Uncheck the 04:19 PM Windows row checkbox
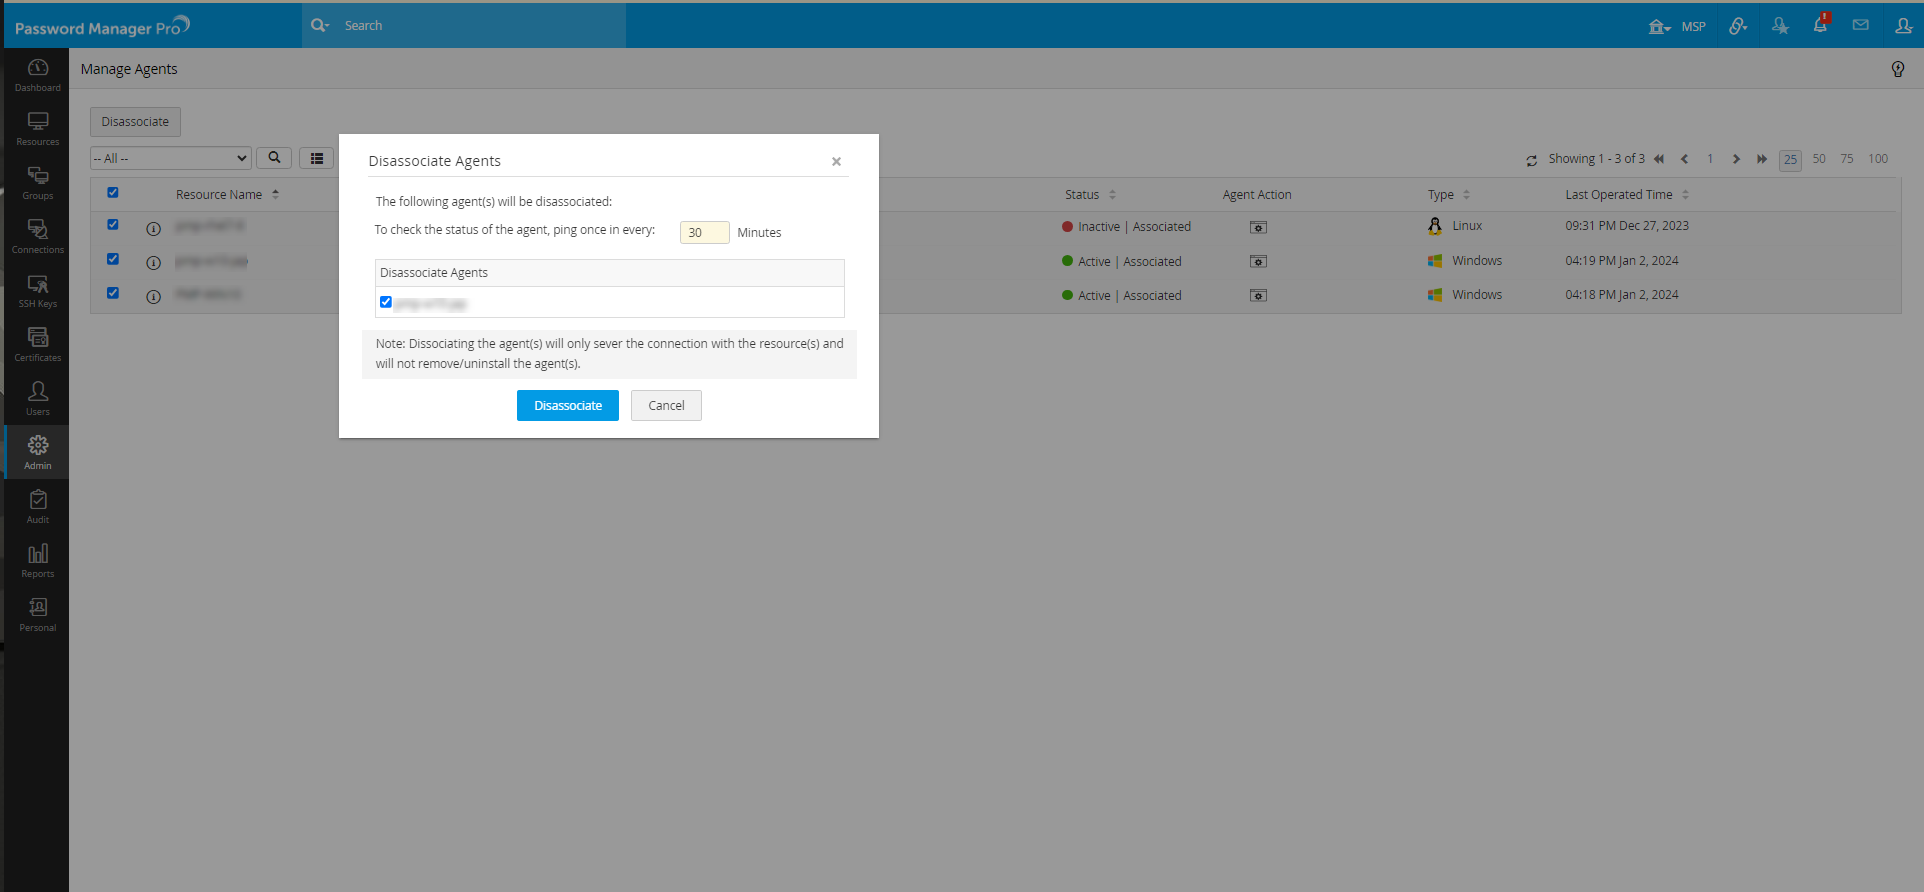 [x=113, y=259]
